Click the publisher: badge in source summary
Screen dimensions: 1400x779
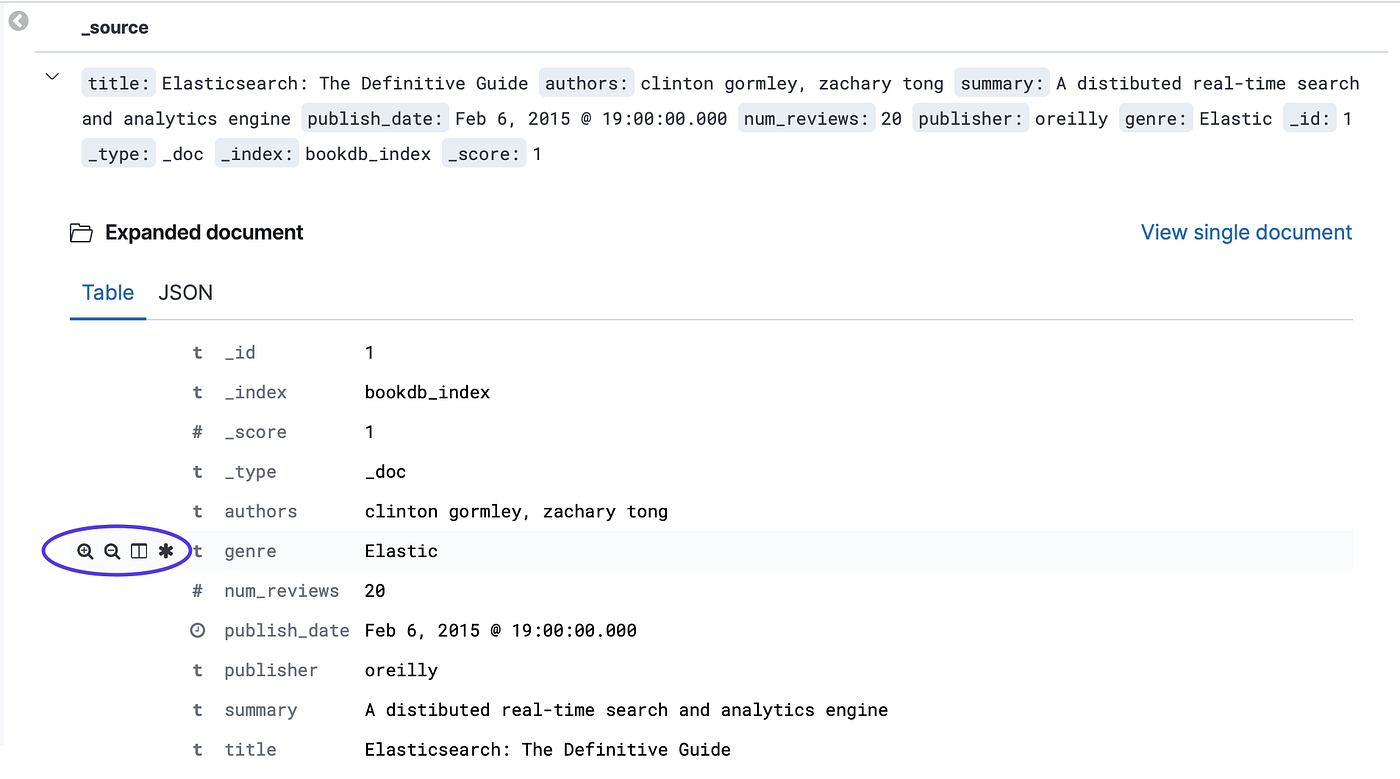click(970, 118)
